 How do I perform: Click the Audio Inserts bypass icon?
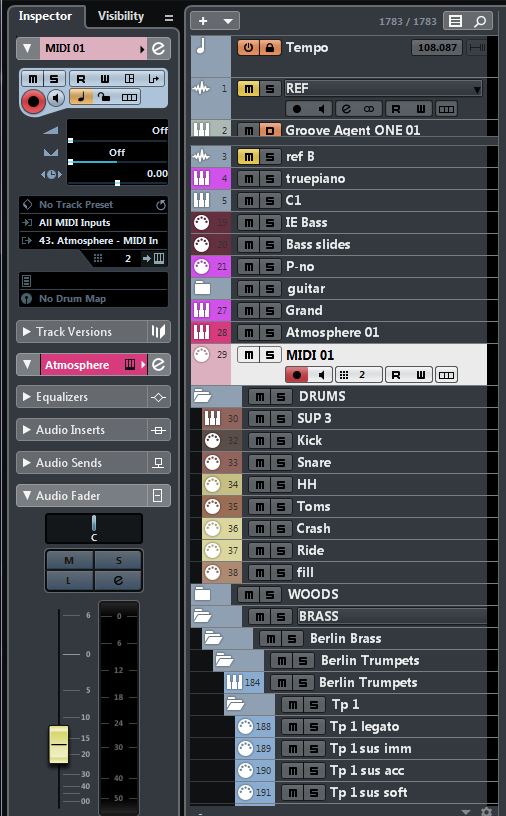[x=158, y=430]
